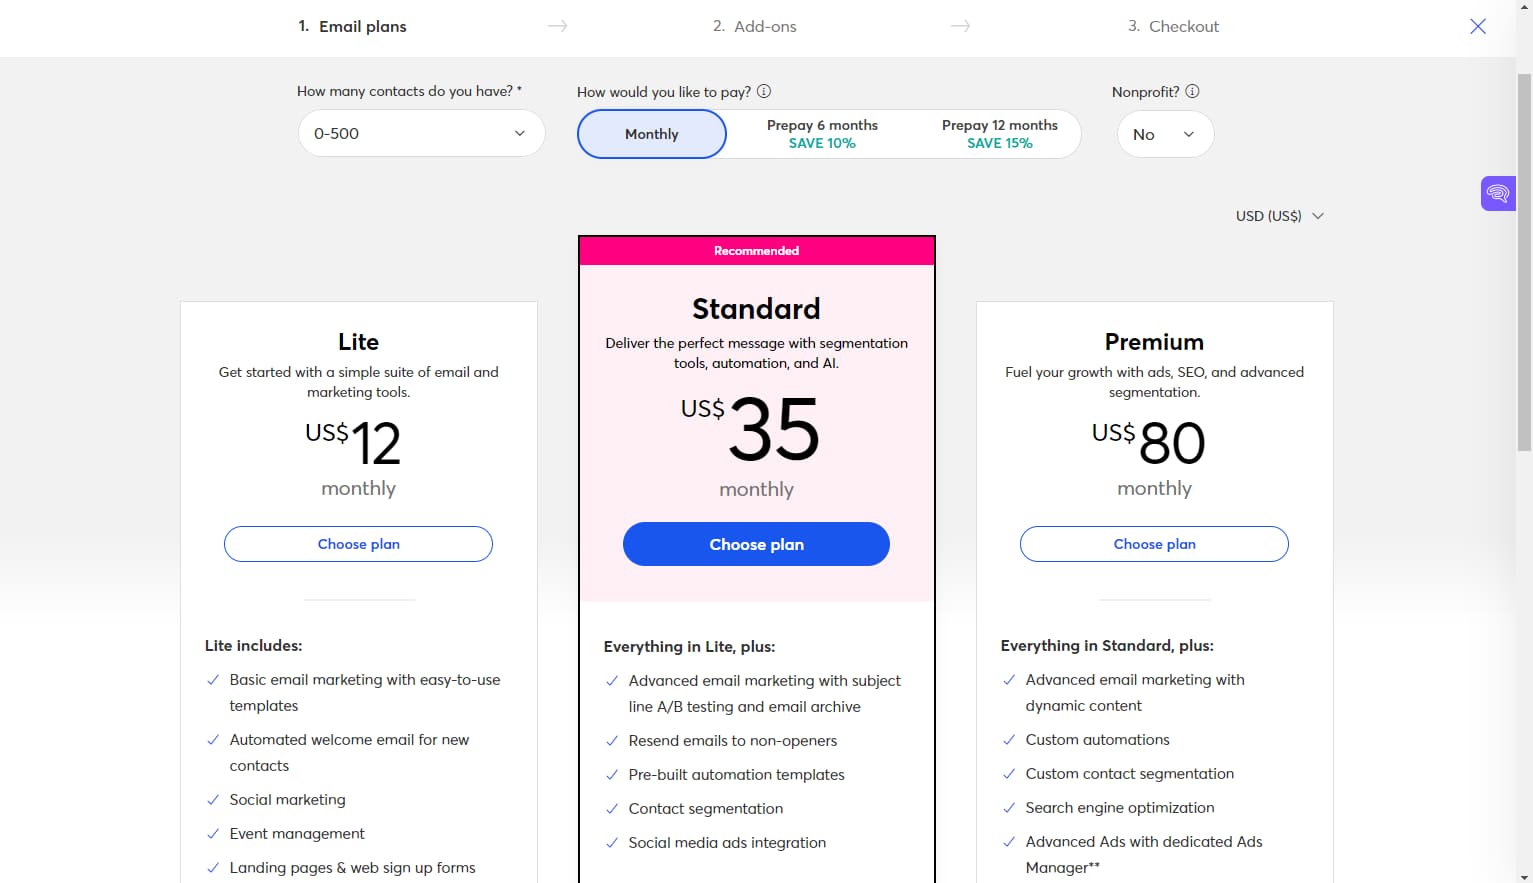Go to the Email plans step
This screenshot has width=1533, height=883.
click(353, 26)
